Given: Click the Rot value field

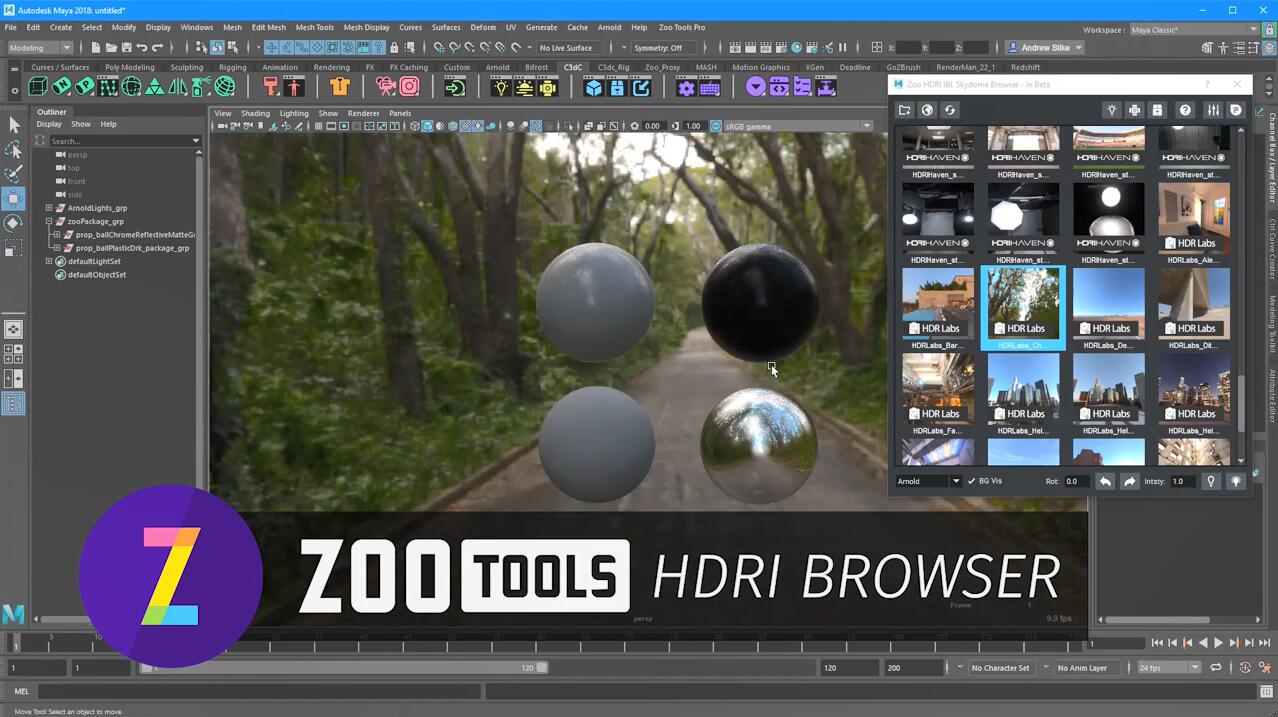Looking at the screenshot, I should tap(1076, 481).
